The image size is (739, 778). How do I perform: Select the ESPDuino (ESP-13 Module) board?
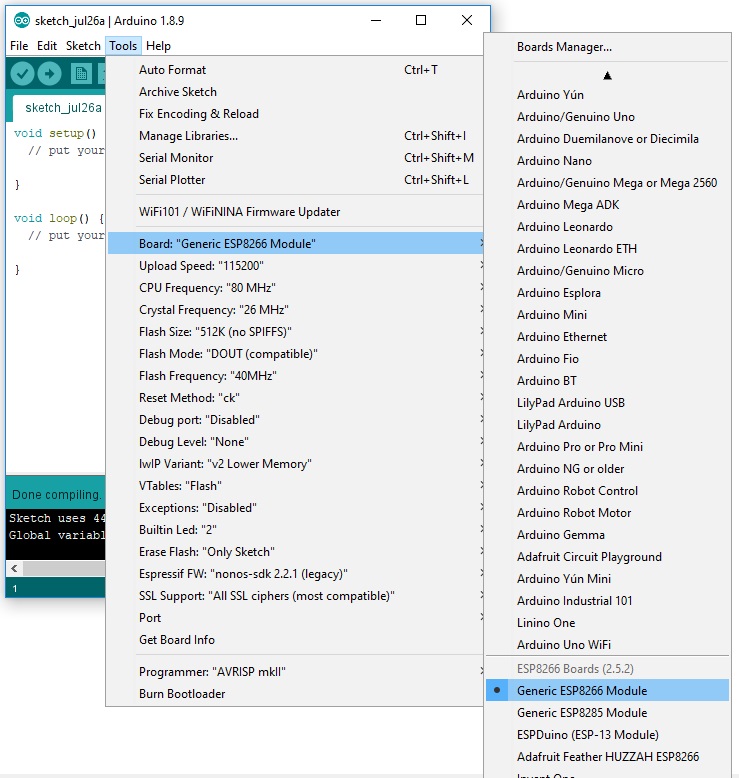click(x=607, y=734)
